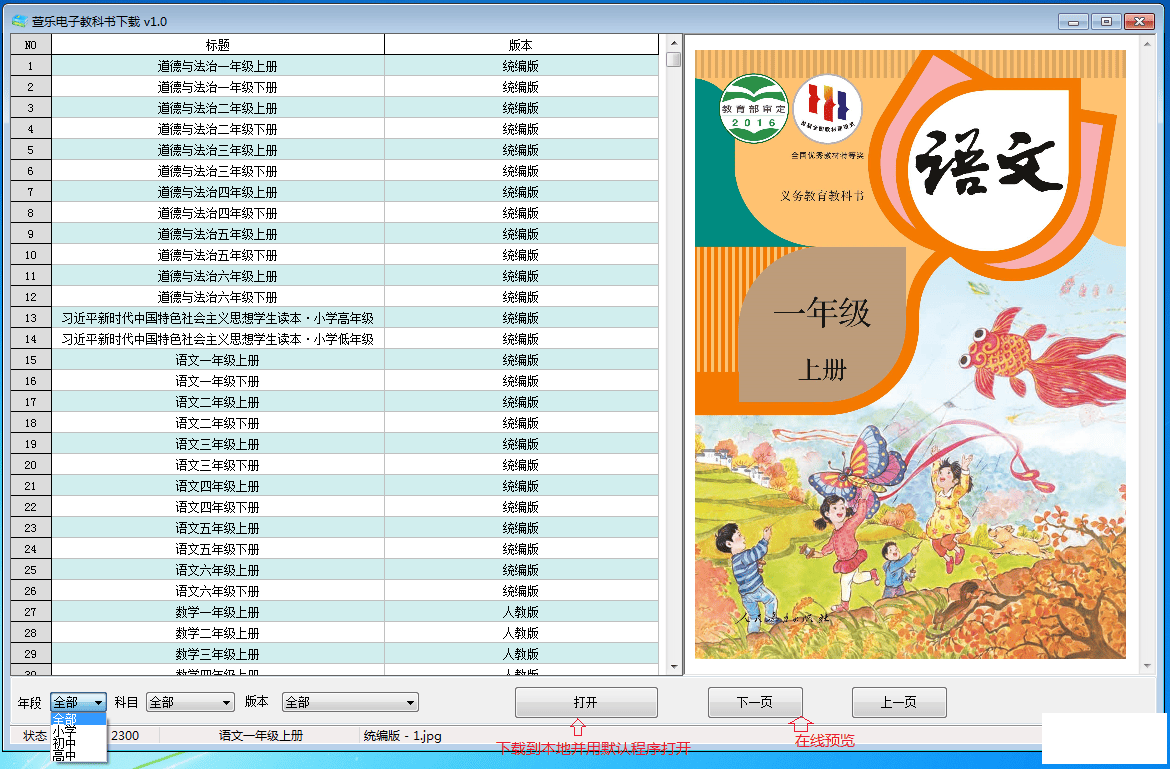
Task: Select row 道德与法治四年级上册
Action: pos(334,192)
